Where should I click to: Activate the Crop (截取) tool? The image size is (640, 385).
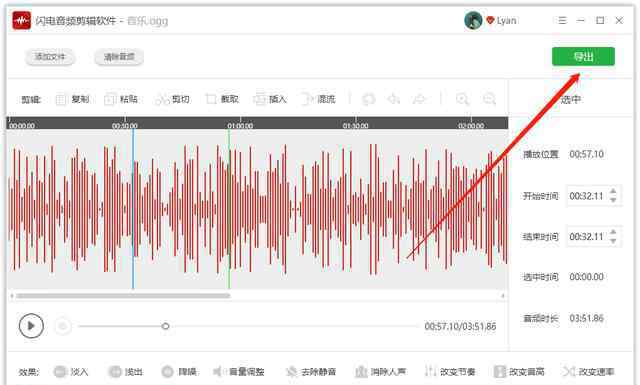(222, 99)
